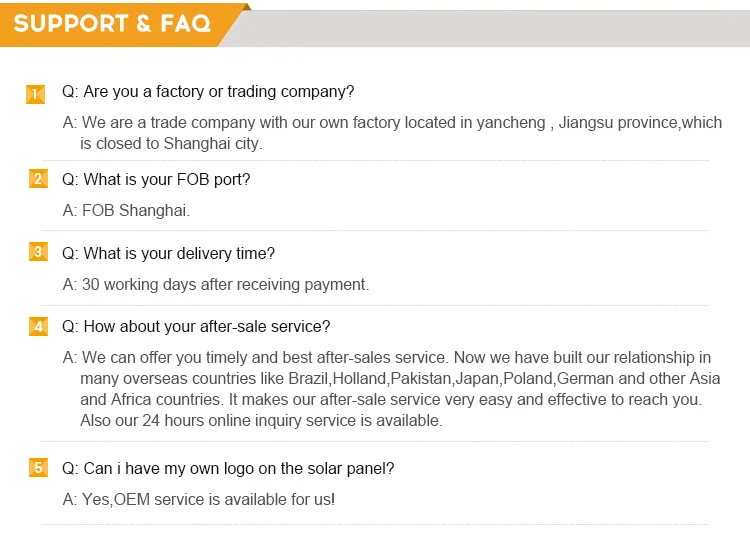This screenshot has width=750, height=559.
Task: Click the FOB Shanghai answer
Action: point(126,211)
